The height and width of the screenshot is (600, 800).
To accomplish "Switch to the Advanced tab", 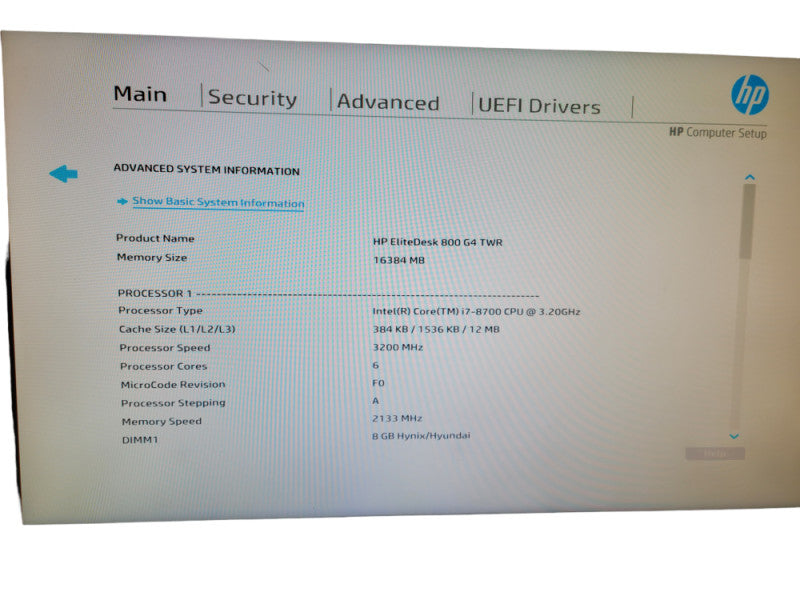I will [388, 102].
